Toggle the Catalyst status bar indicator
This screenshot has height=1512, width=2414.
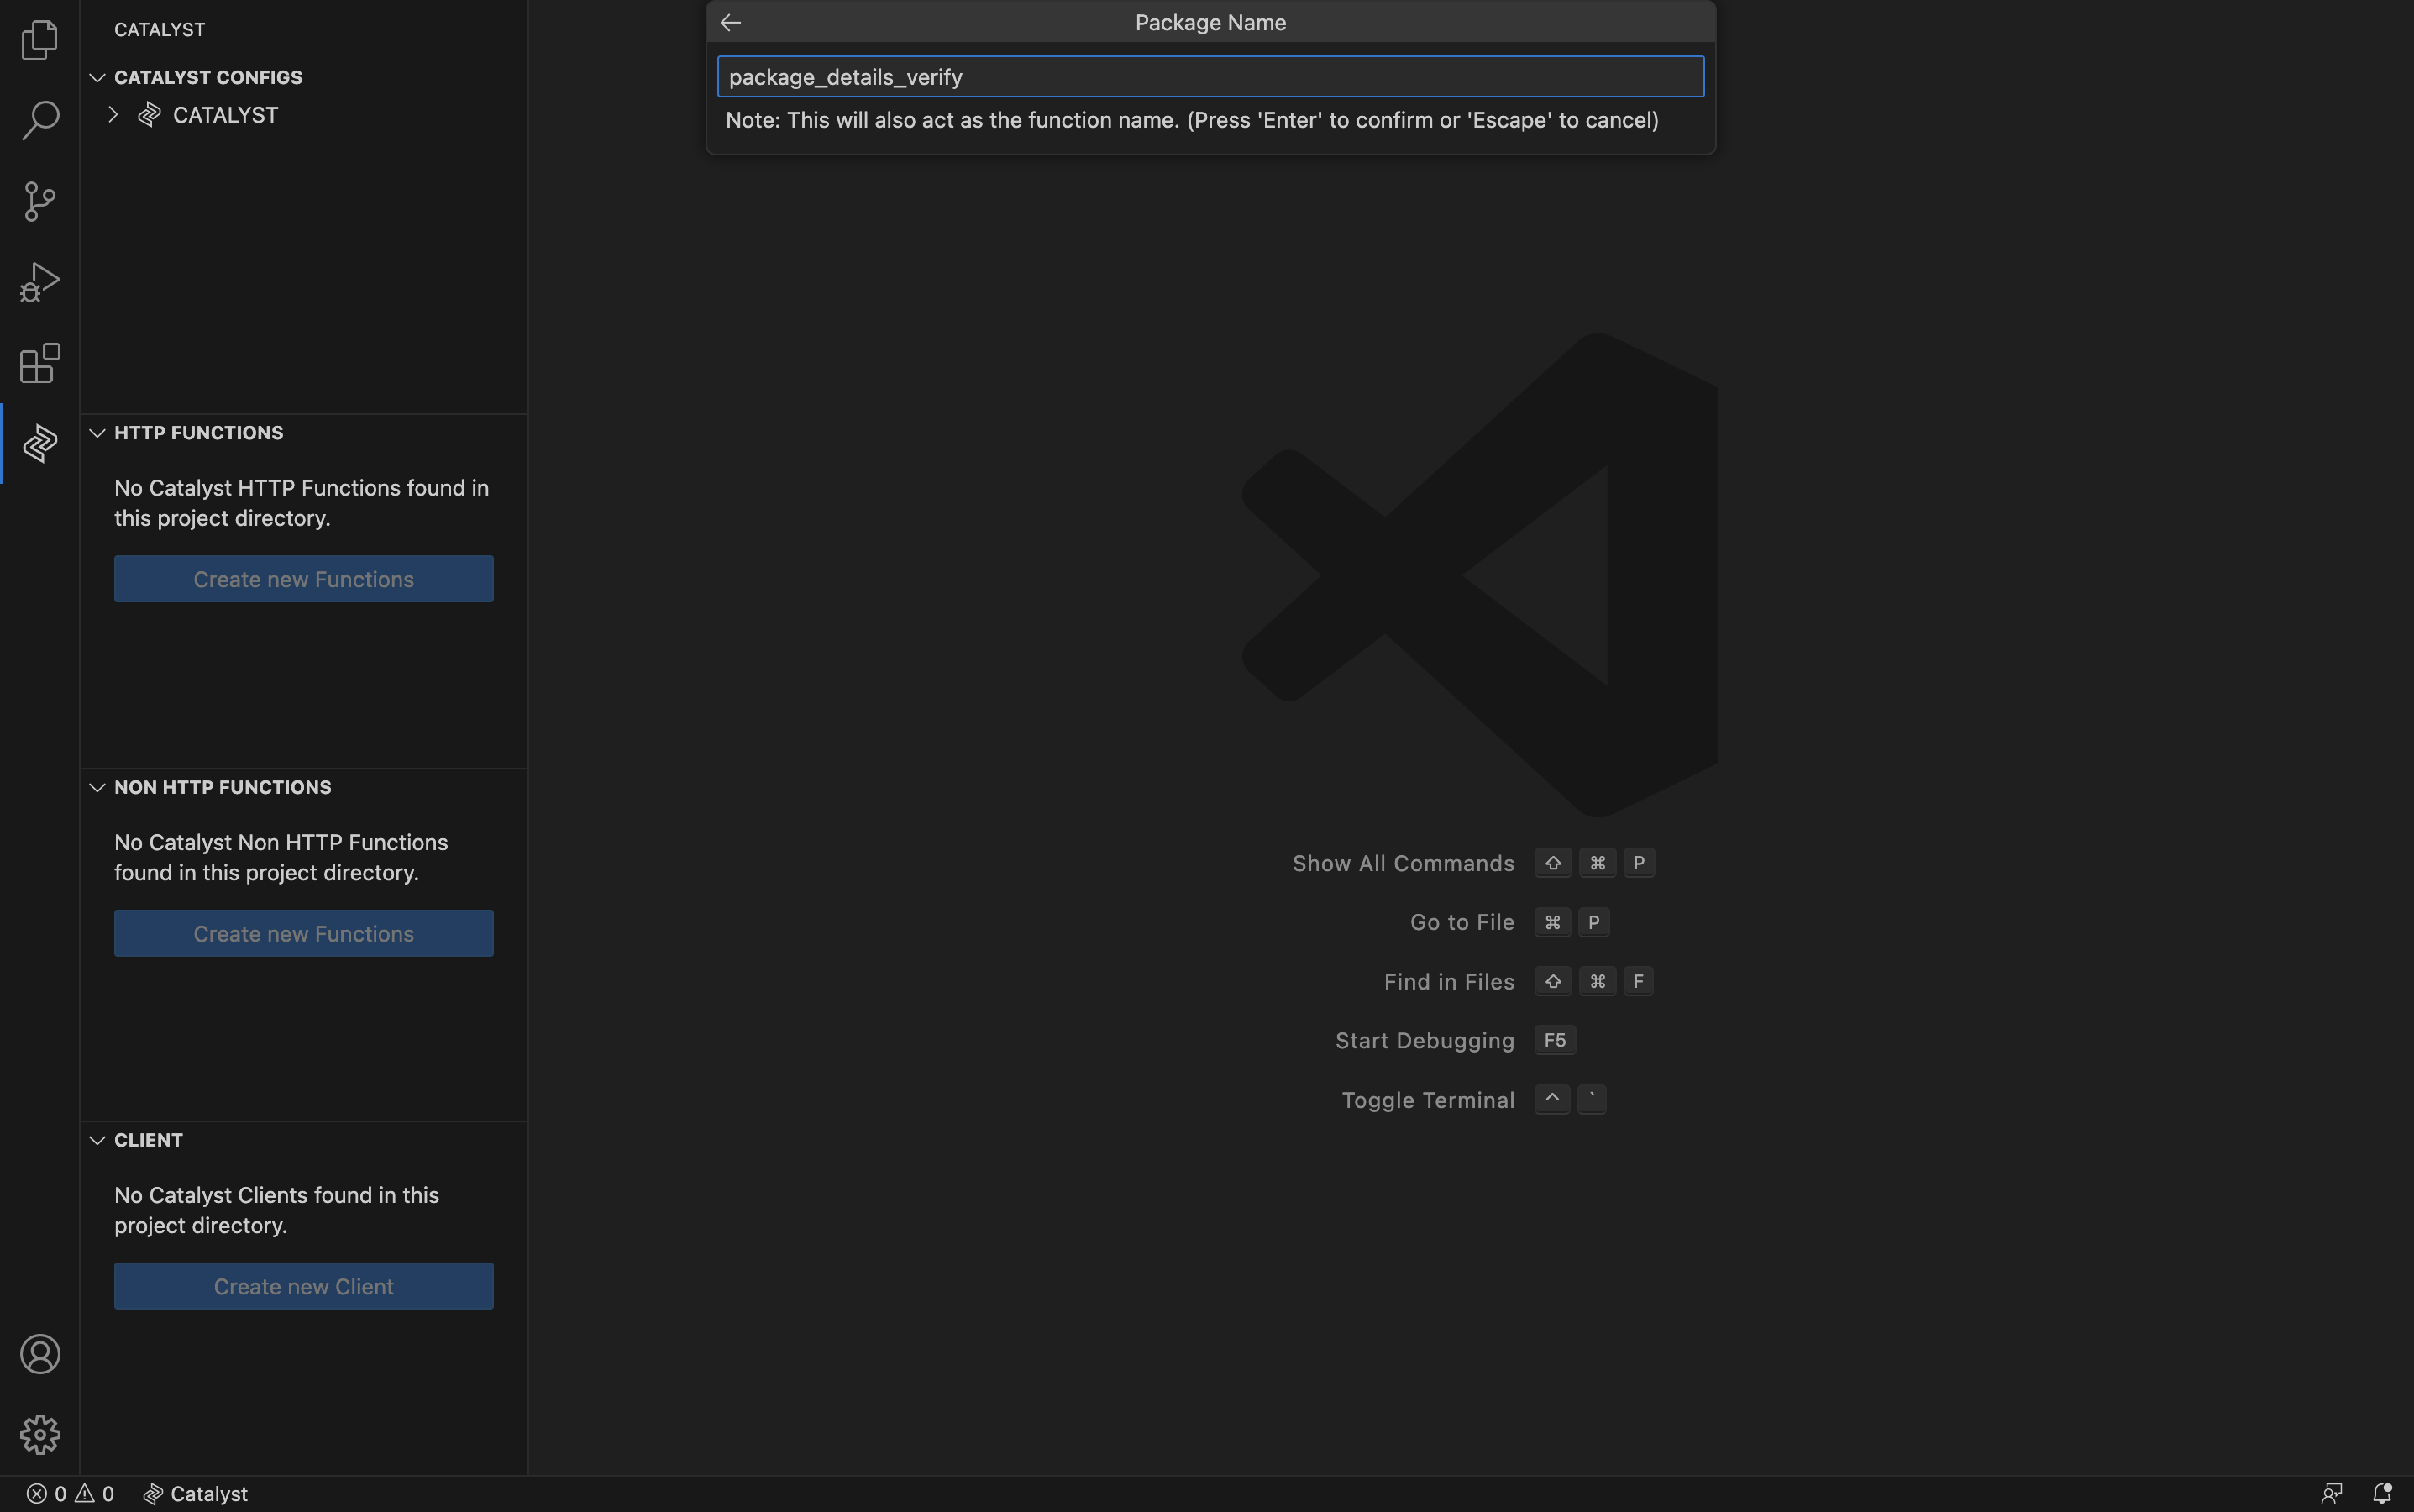[x=195, y=1494]
